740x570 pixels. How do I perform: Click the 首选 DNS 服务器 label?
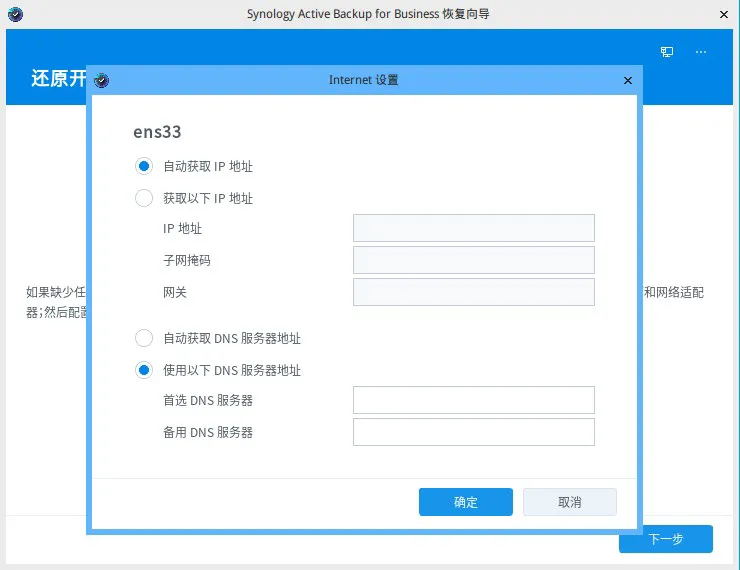[208, 401]
